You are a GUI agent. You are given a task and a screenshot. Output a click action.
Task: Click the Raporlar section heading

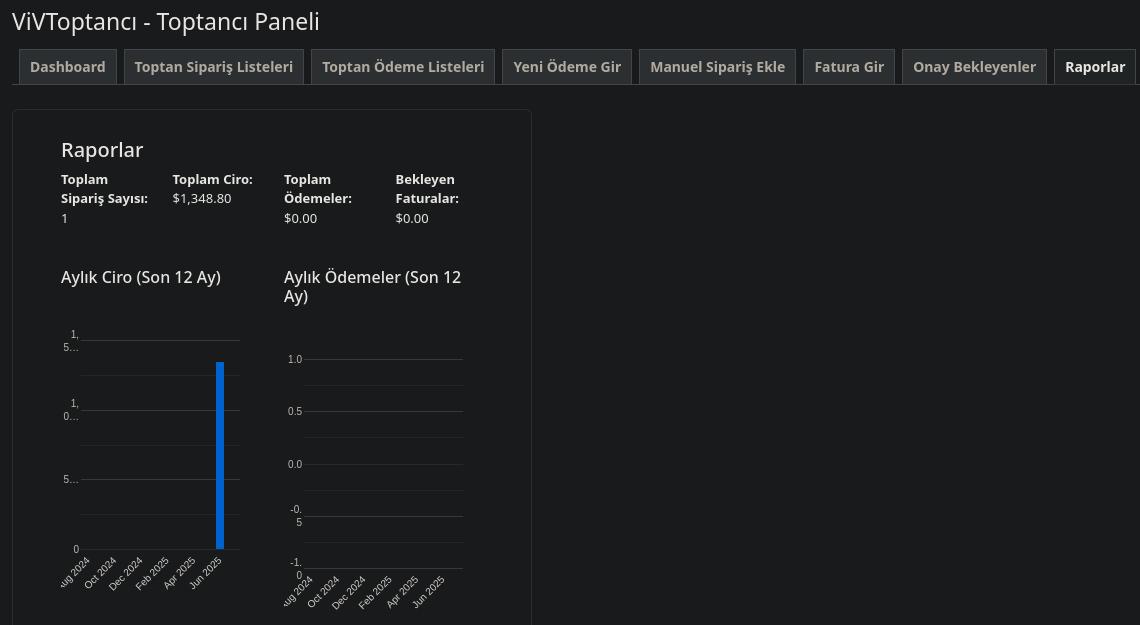click(x=102, y=150)
